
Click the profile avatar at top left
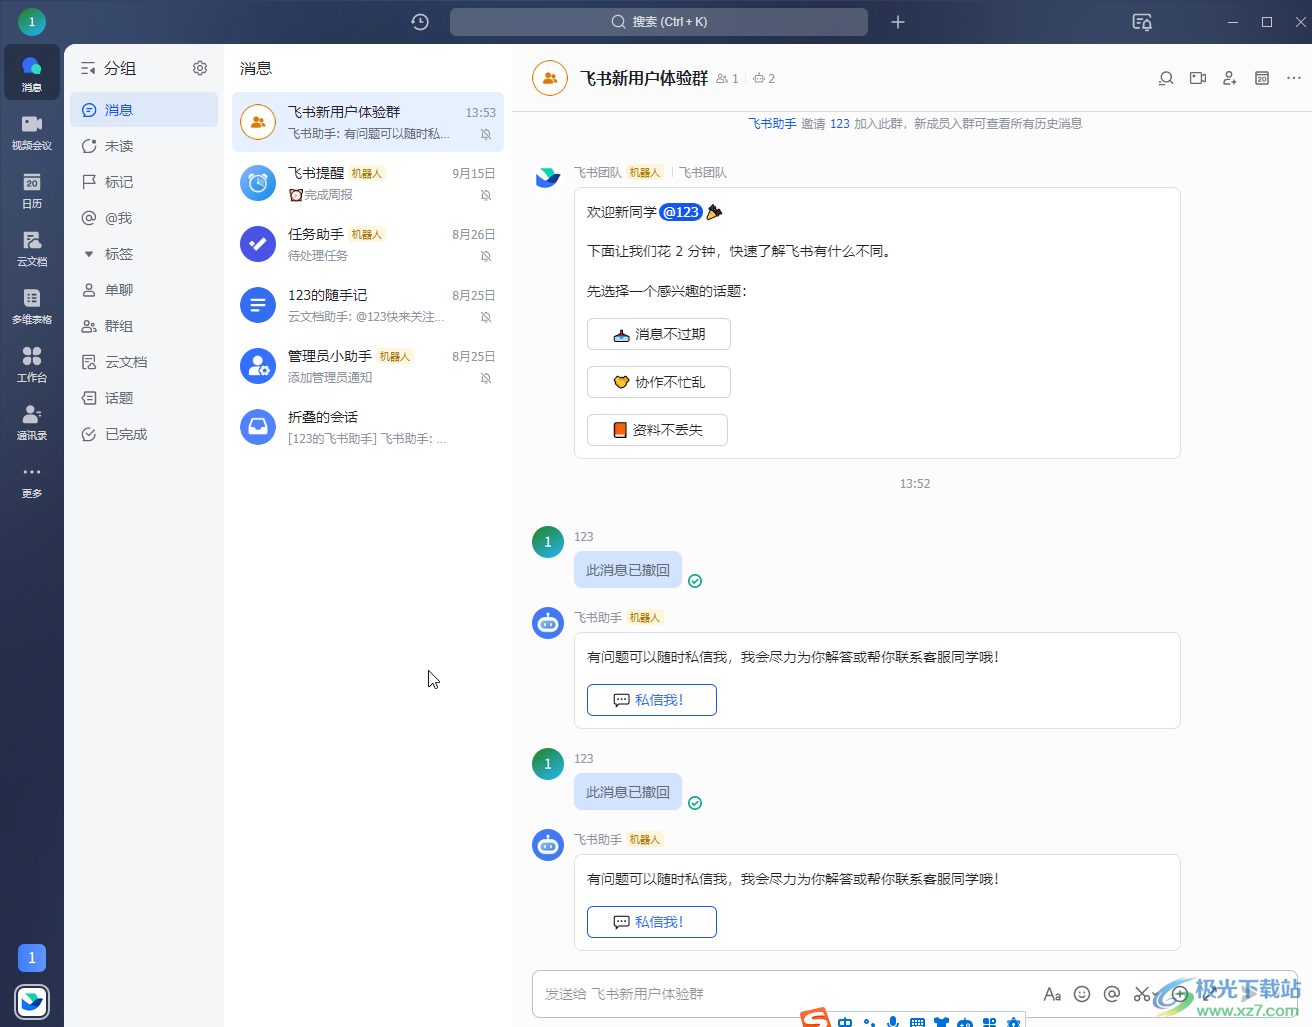point(32,21)
